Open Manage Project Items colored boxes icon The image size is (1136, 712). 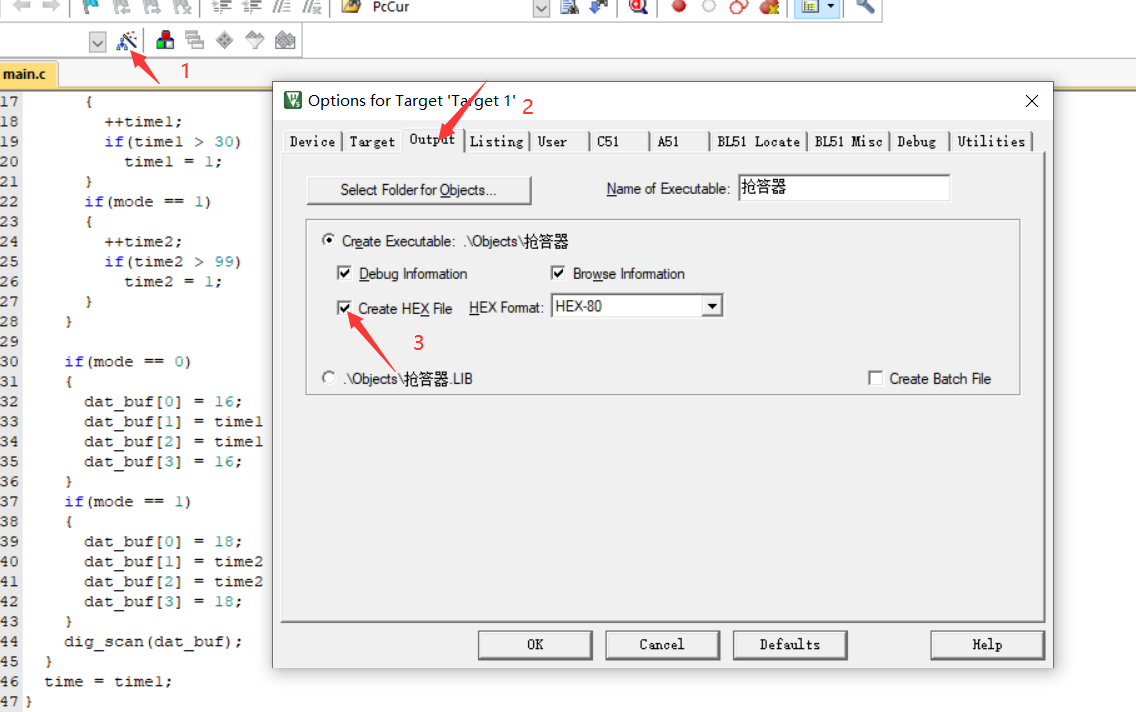click(165, 40)
